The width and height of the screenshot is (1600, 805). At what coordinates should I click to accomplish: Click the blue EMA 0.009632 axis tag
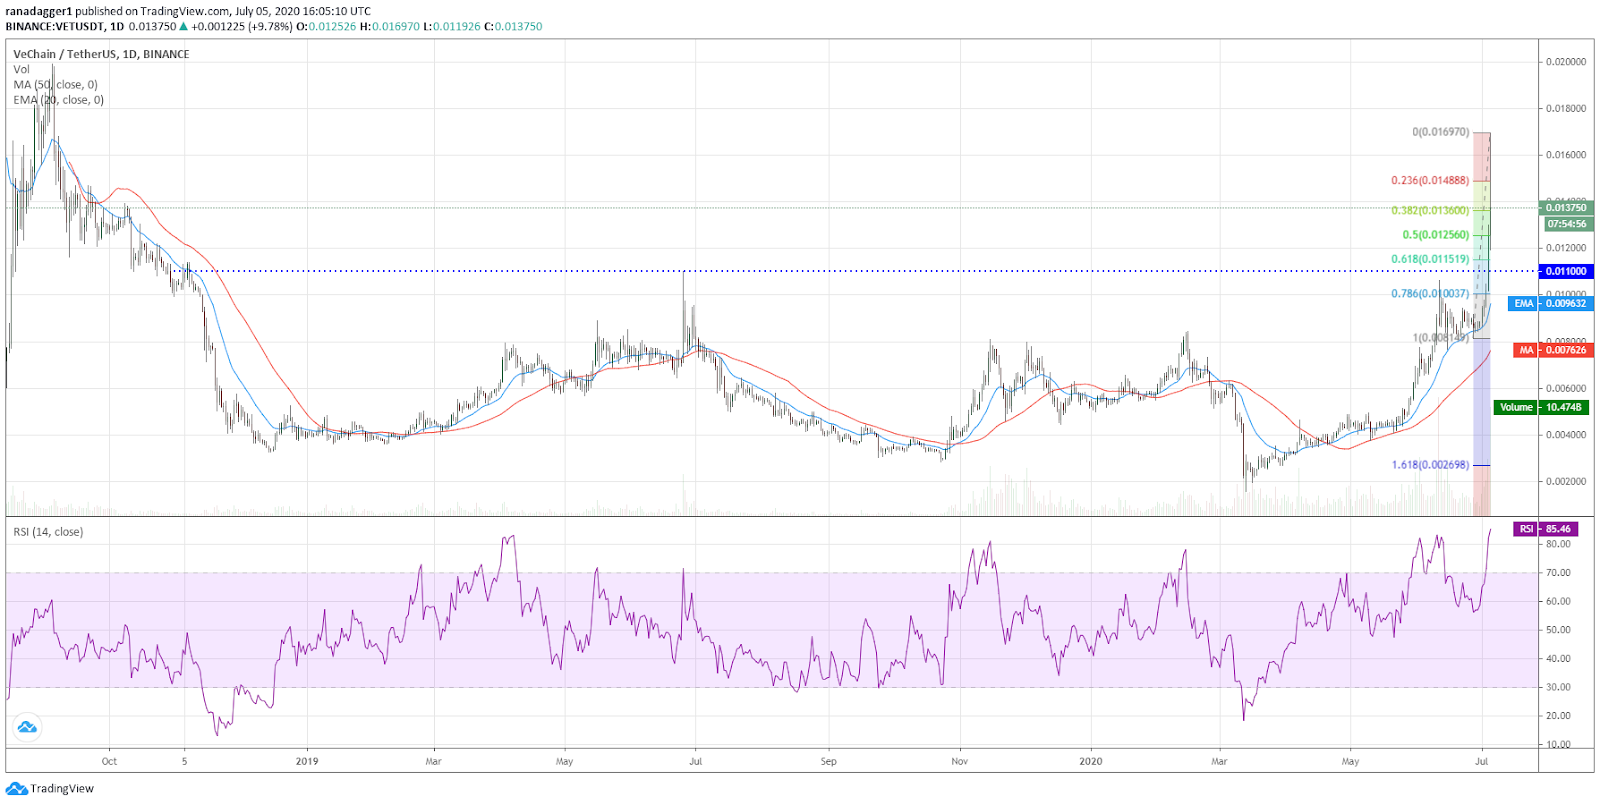pos(1550,303)
